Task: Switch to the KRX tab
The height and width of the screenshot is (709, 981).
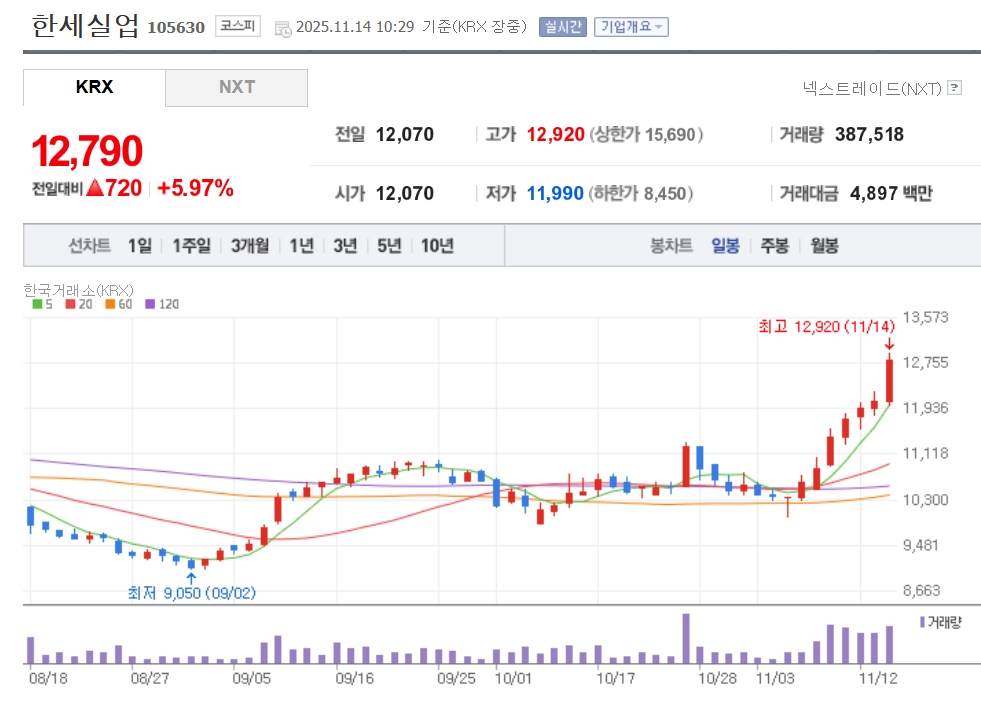Action: pyautogui.click(x=94, y=87)
